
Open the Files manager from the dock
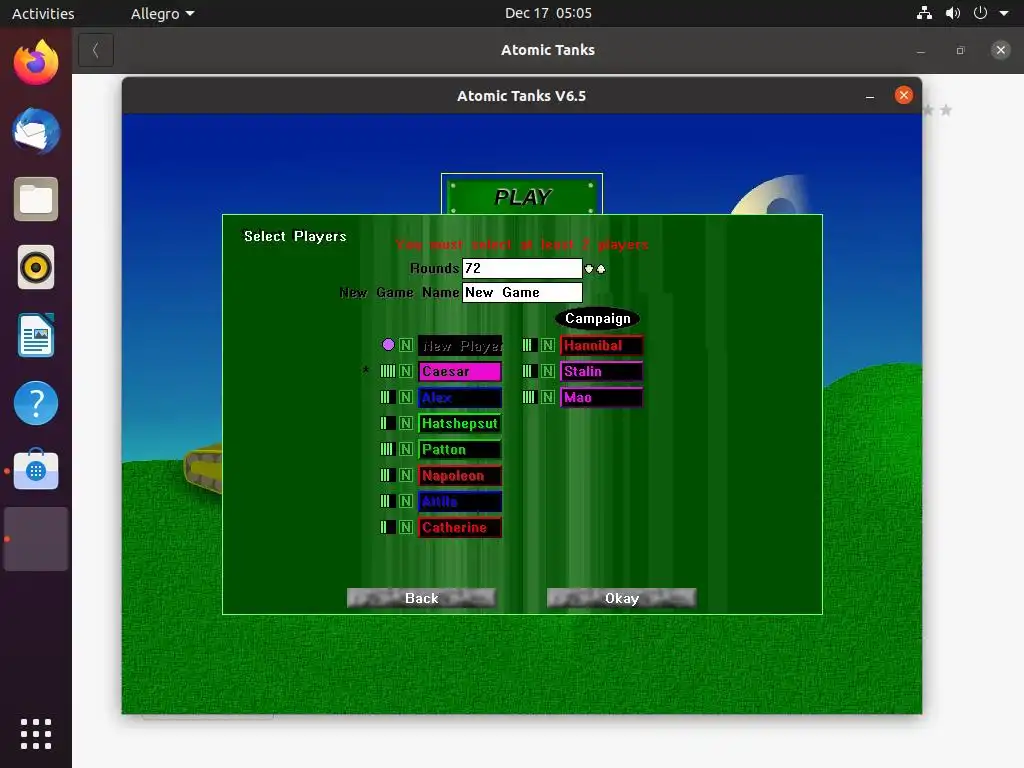[36, 199]
